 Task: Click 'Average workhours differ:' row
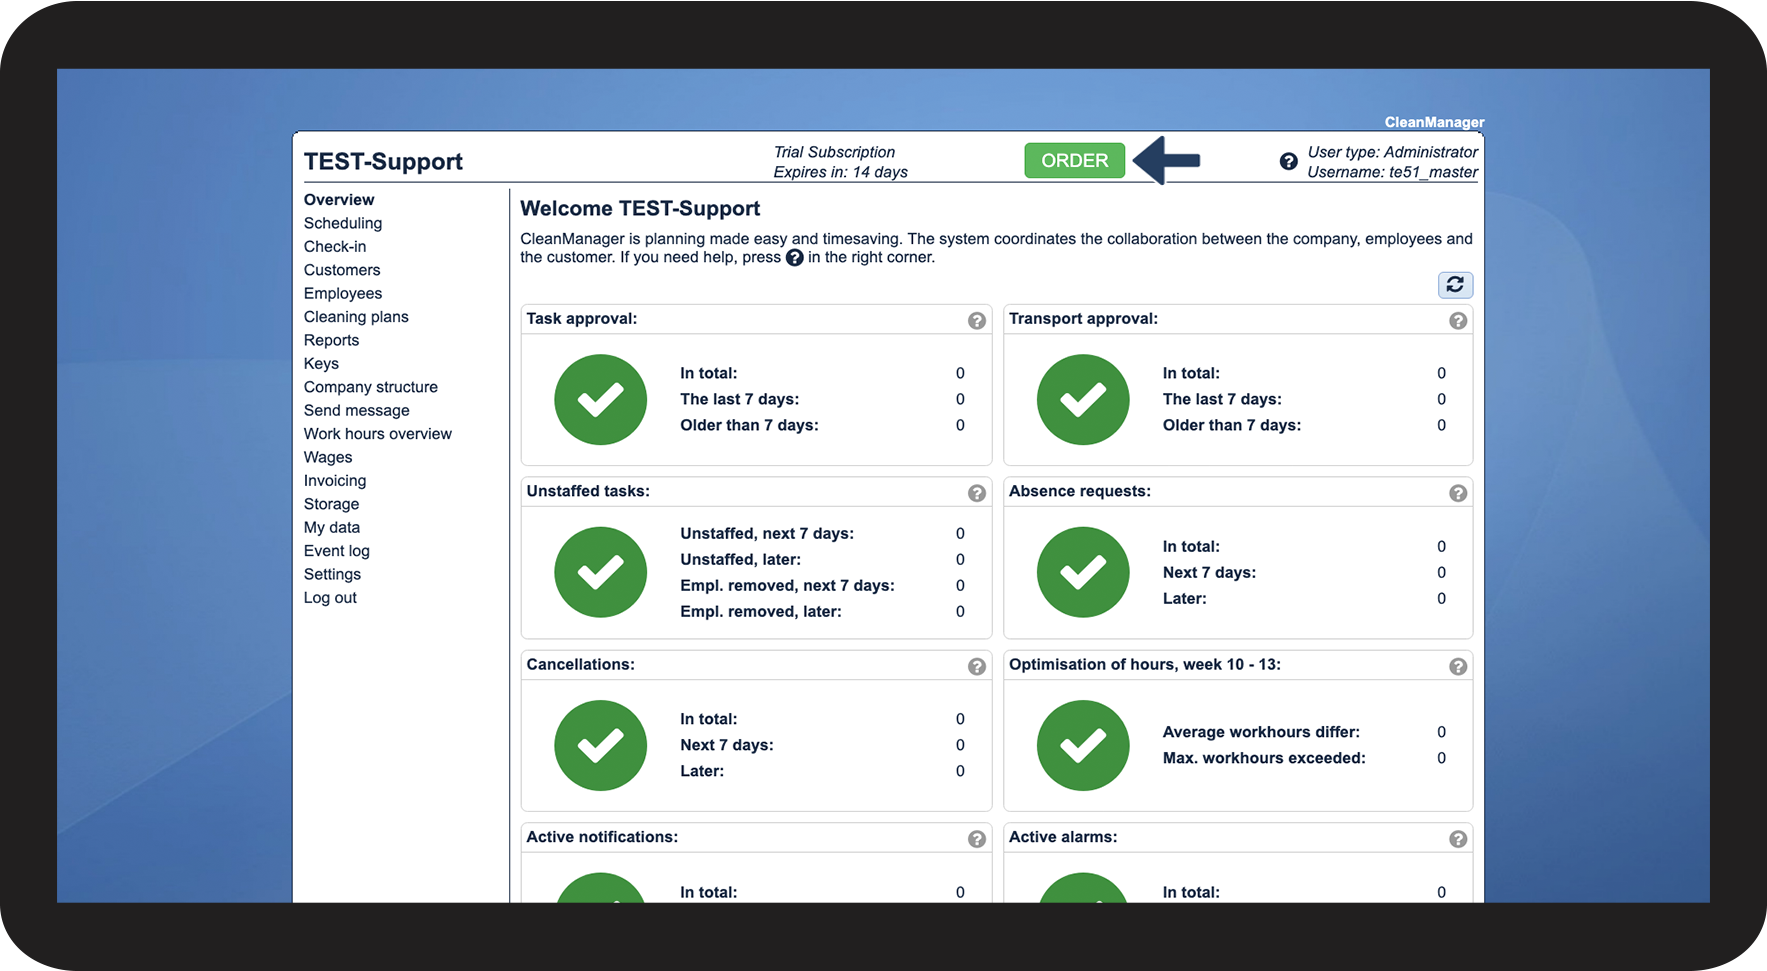(x=1261, y=733)
